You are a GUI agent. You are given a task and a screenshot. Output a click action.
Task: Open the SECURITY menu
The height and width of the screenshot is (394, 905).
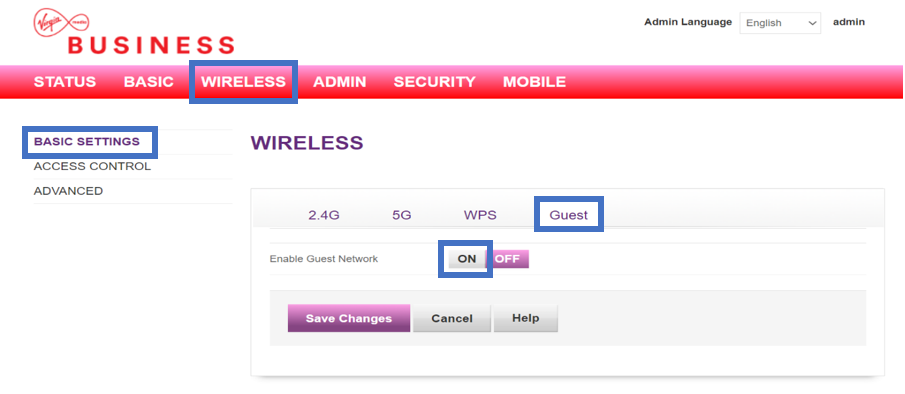(x=435, y=82)
